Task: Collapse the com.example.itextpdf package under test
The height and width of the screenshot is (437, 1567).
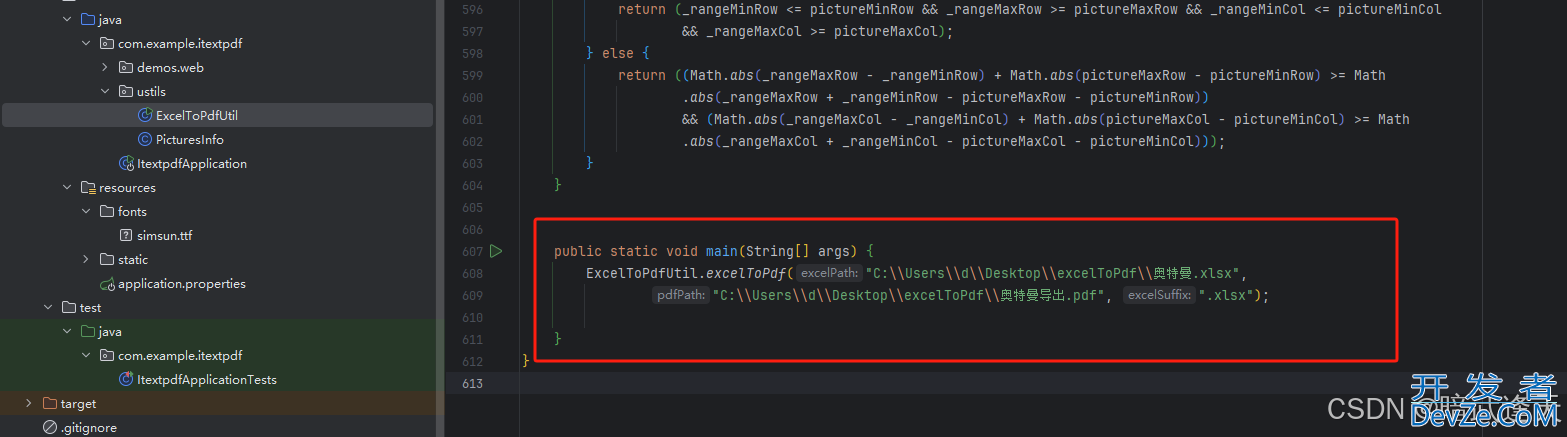Action: (x=87, y=355)
